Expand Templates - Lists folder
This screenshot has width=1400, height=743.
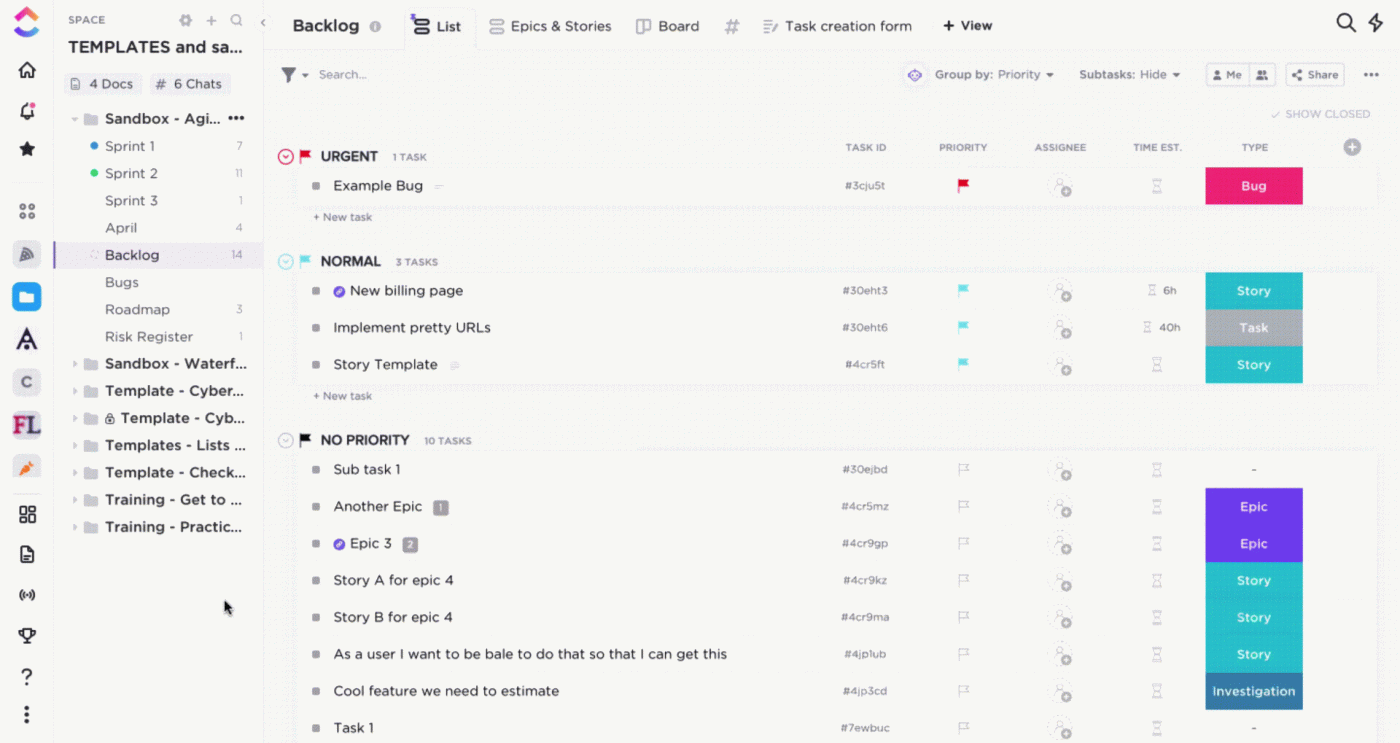75,446
